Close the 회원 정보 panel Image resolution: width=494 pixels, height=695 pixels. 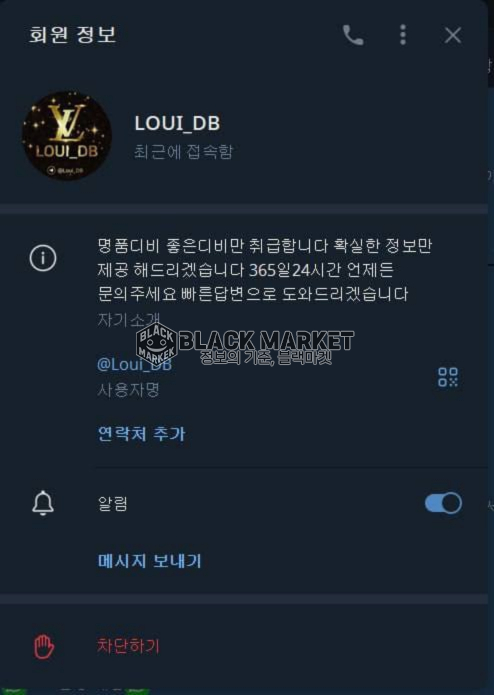453,35
